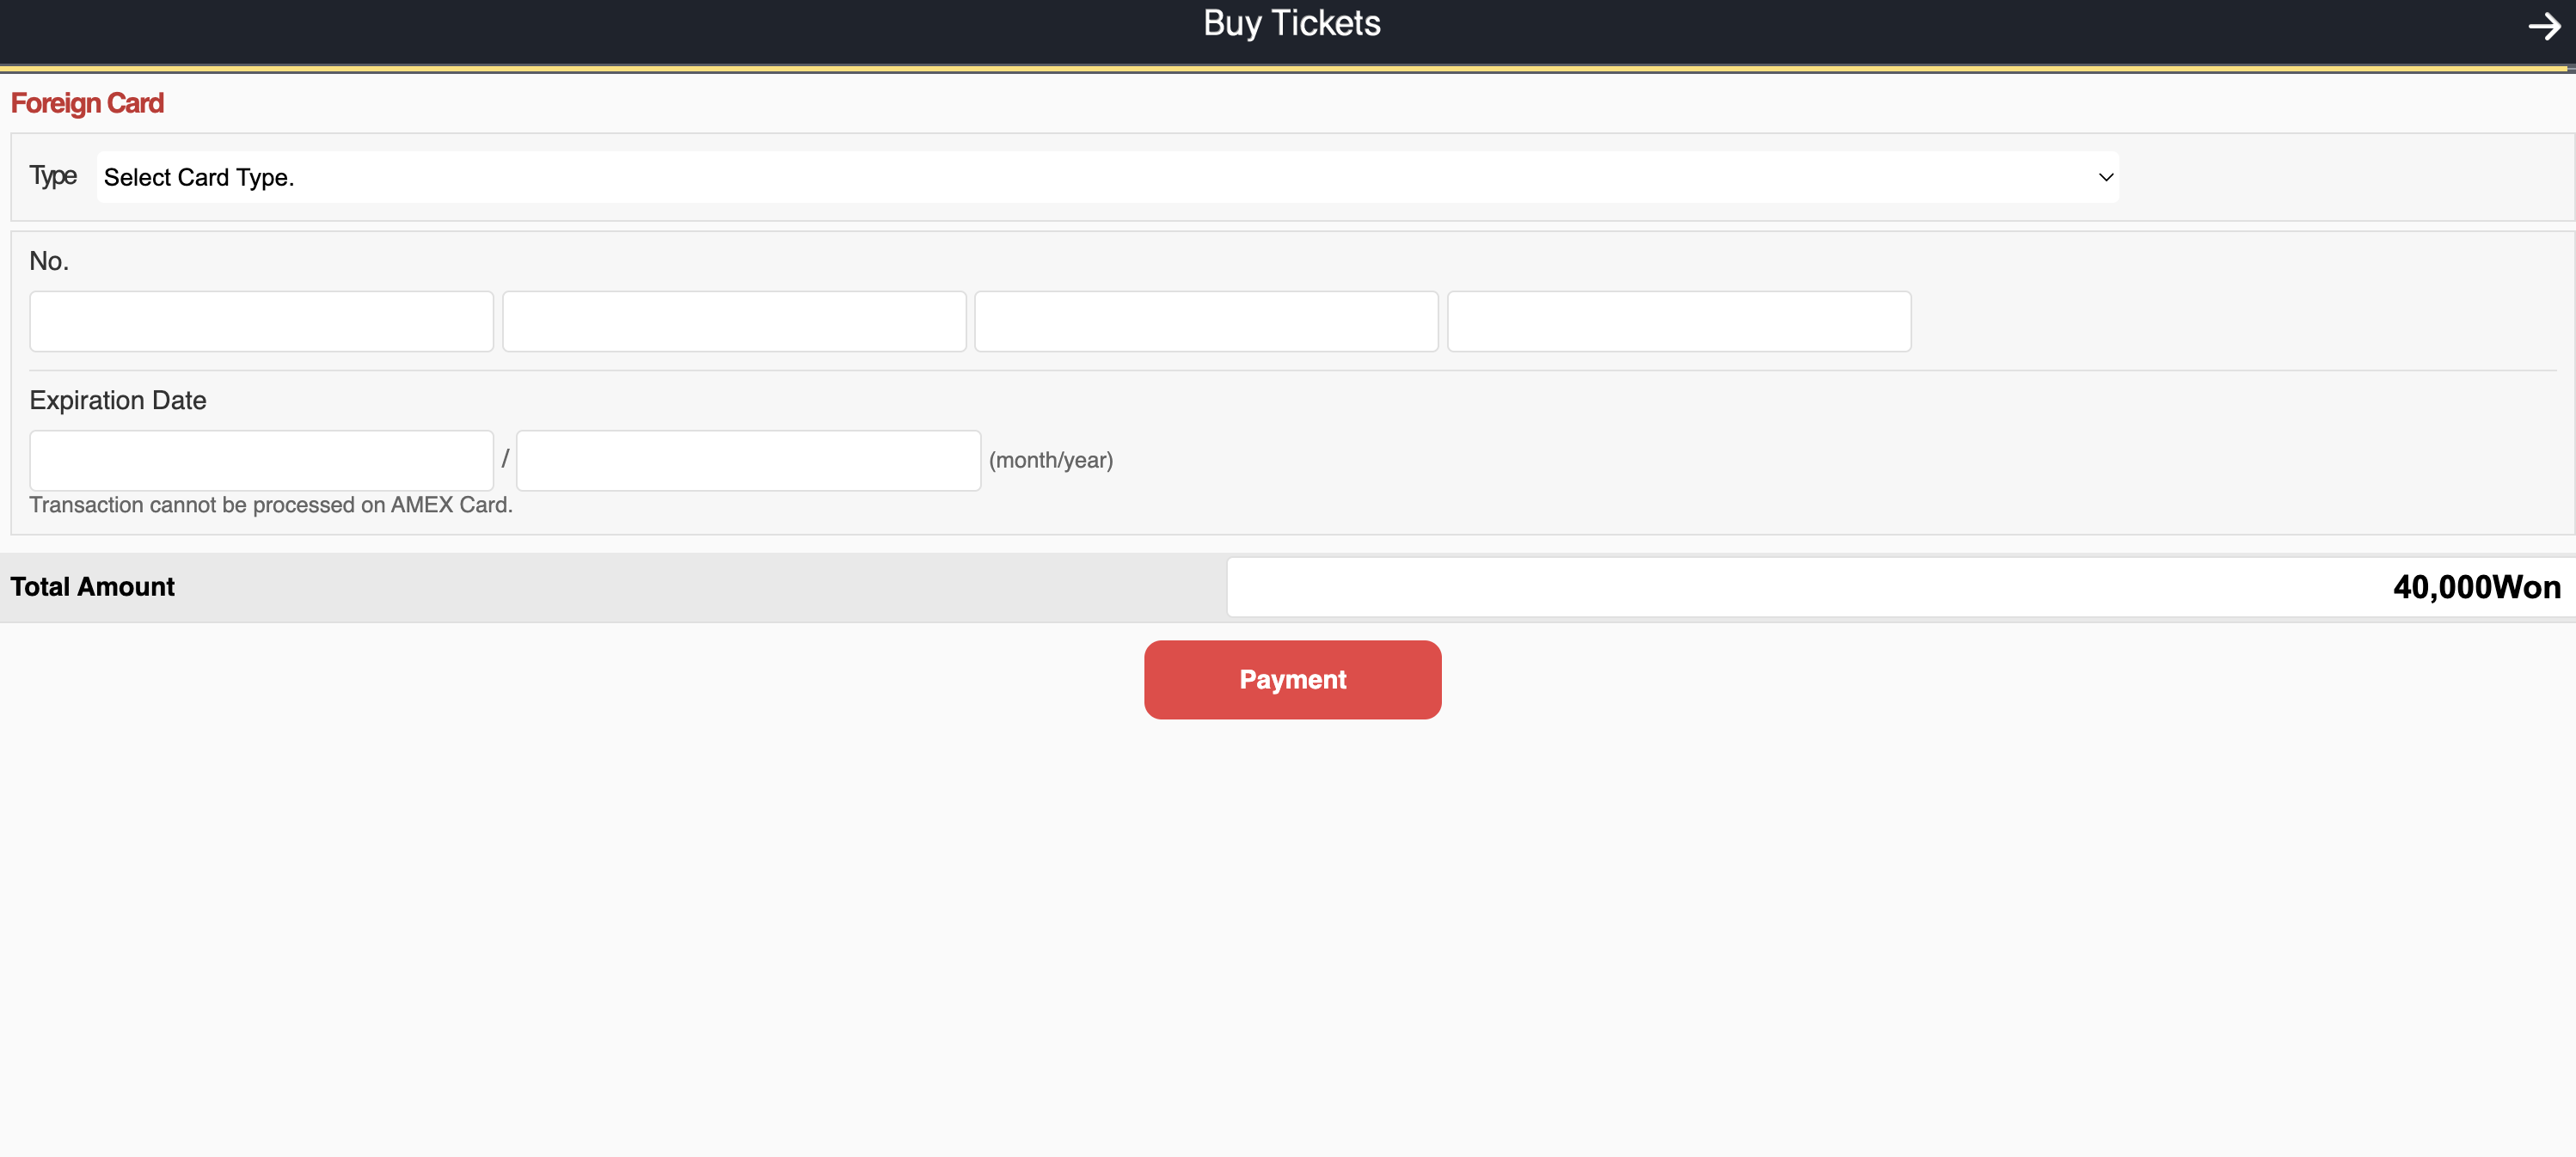
Task: Focus the first card number field
Action: tap(261, 321)
